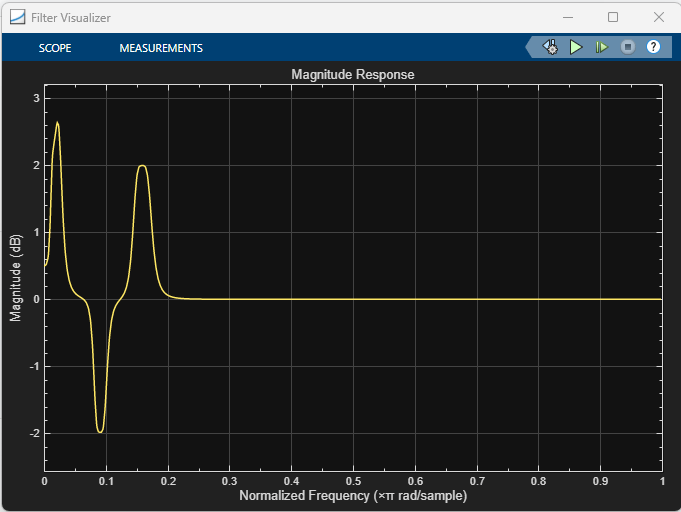Click the second peak at 2 dB

142,165
